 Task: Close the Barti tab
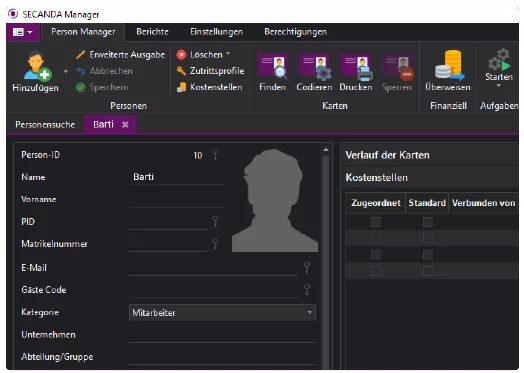(x=125, y=125)
